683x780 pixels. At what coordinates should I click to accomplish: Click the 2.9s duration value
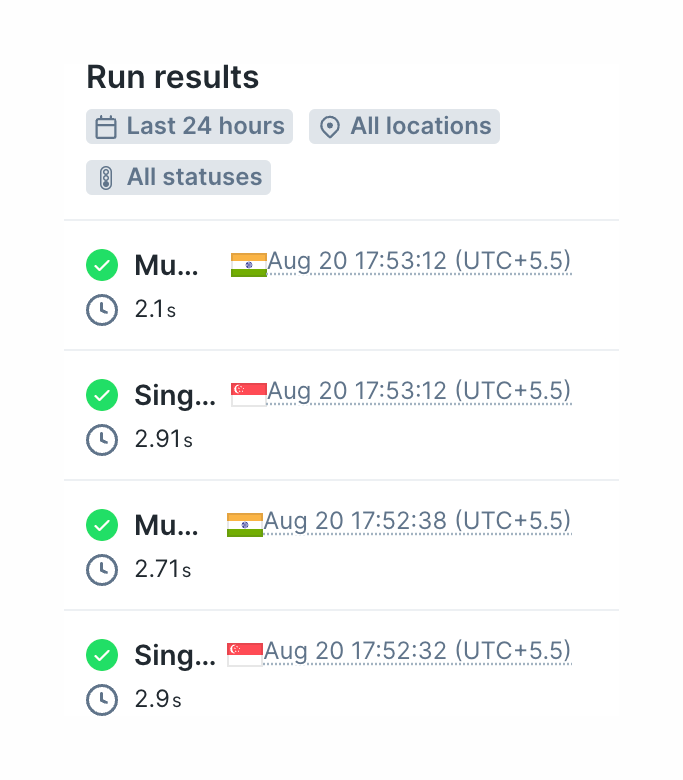click(x=158, y=700)
